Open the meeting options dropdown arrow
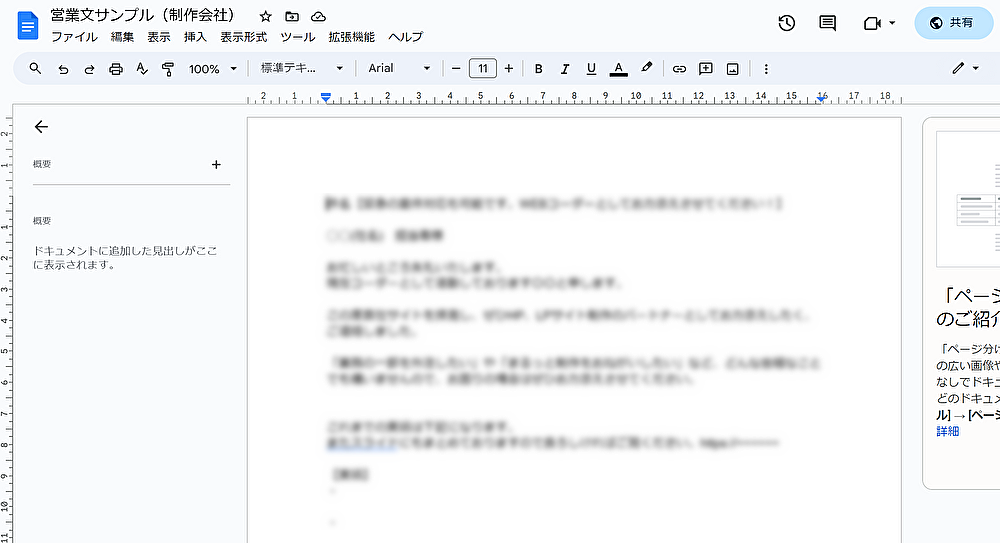 [x=892, y=23]
